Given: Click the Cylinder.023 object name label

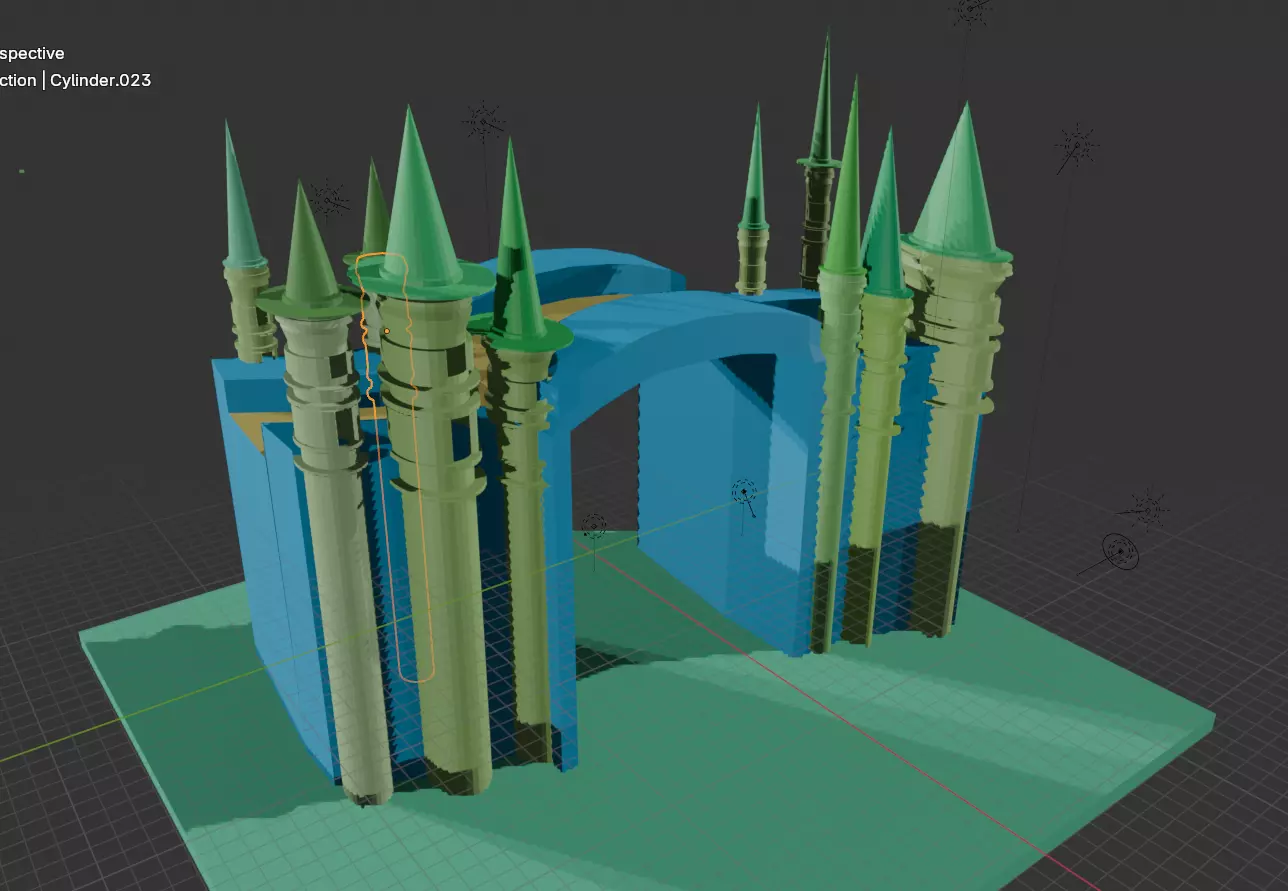Looking at the screenshot, I should [x=101, y=80].
